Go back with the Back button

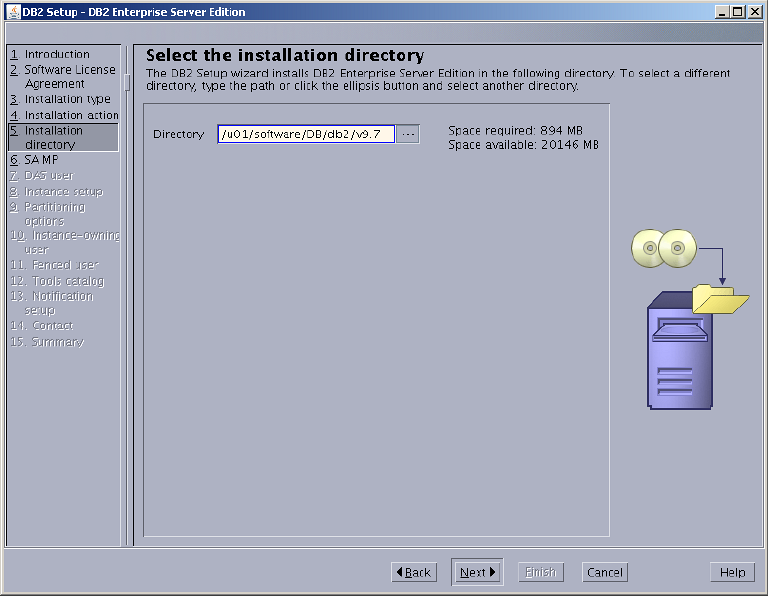pos(414,572)
